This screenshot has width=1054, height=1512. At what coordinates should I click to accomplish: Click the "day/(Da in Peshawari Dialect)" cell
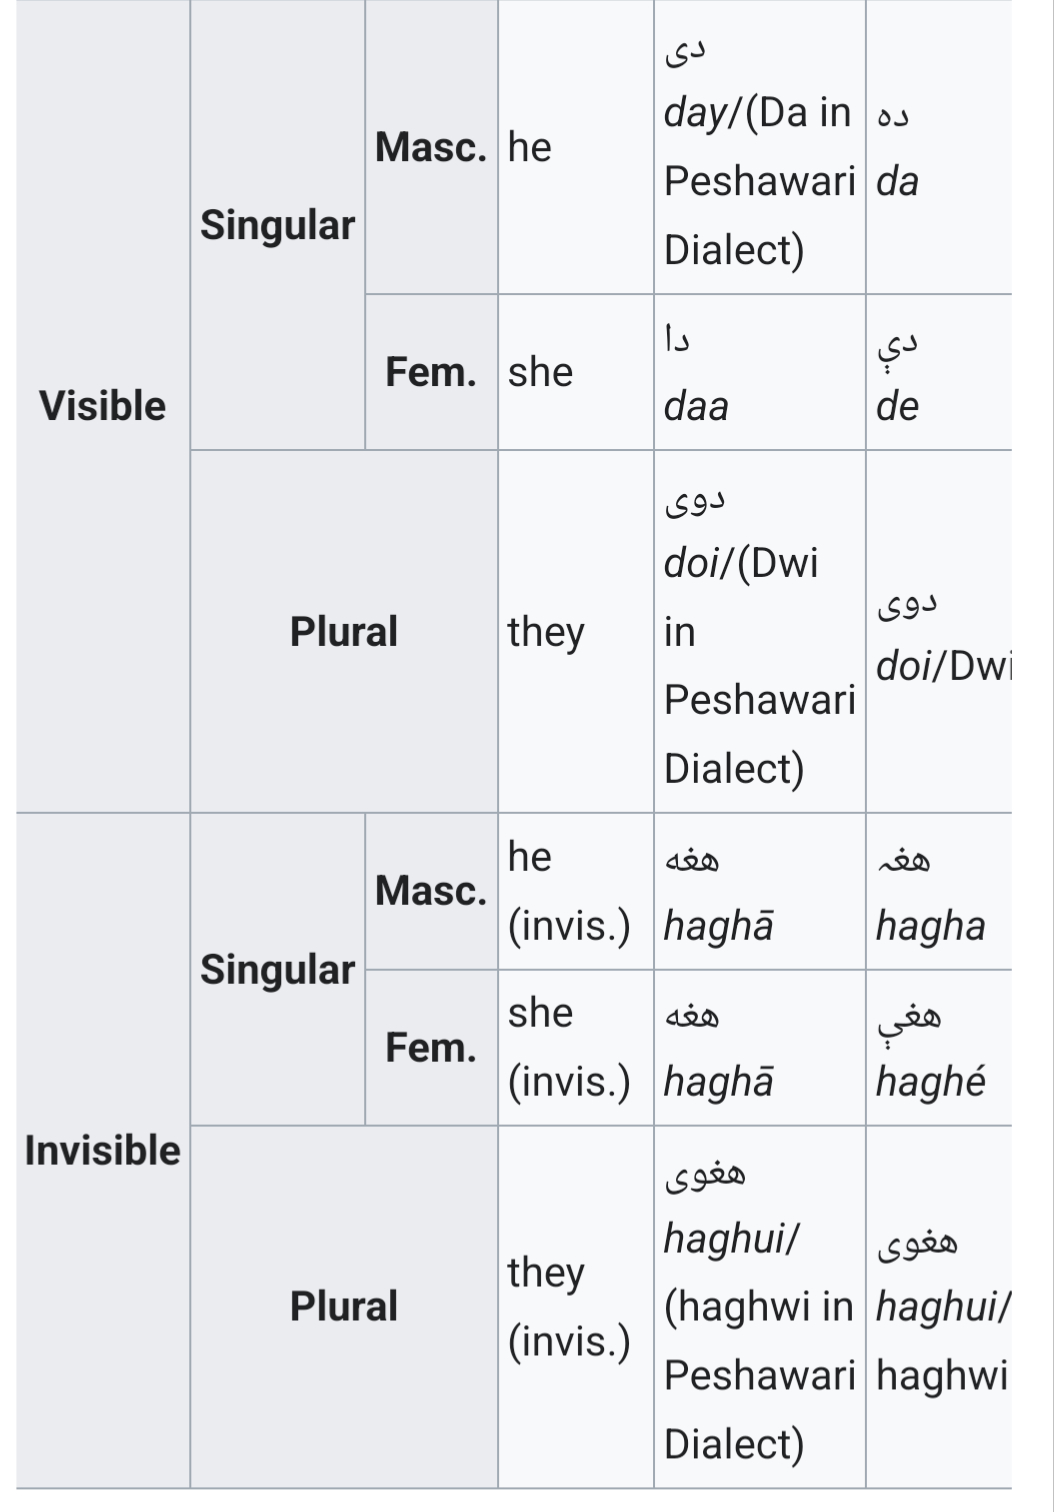click(759, 147)
